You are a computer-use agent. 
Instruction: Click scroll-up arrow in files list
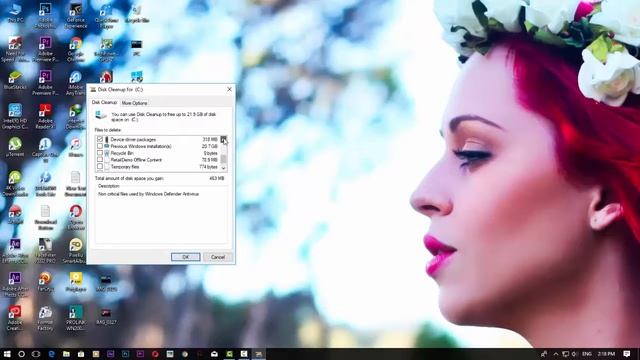point(223,139)
